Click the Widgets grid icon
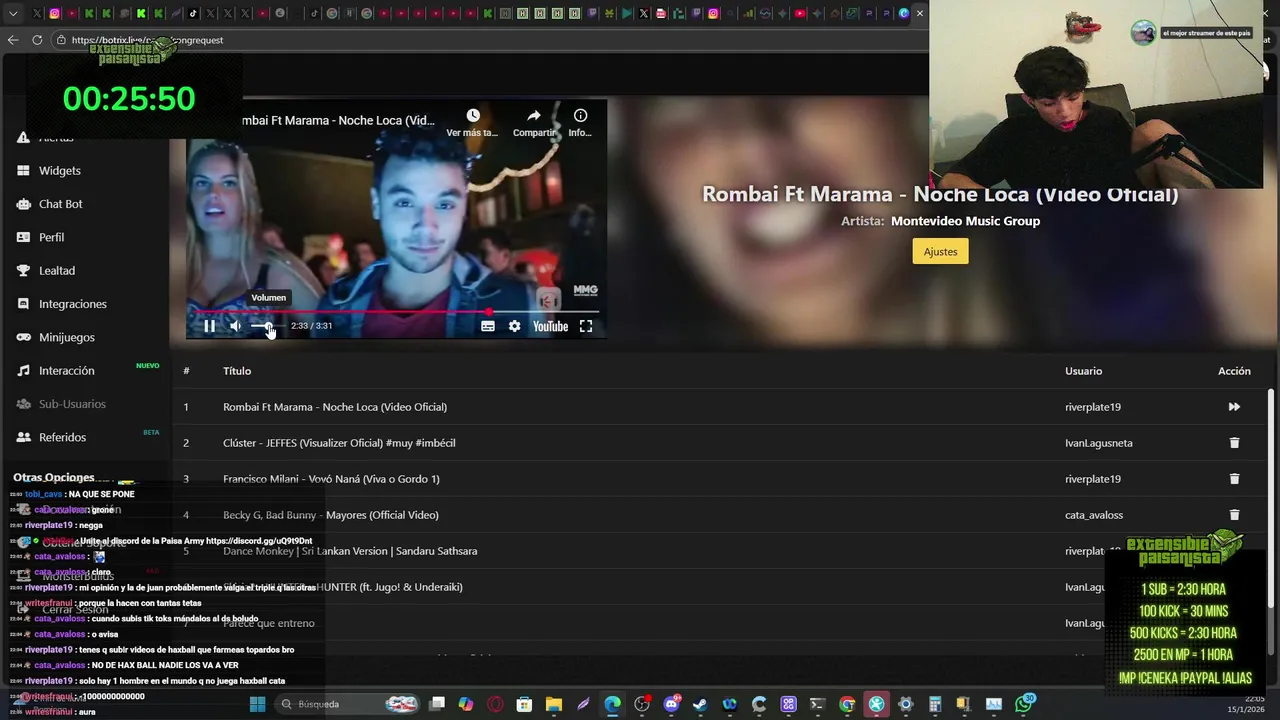The image size is (1280, 720). (23, 171)
